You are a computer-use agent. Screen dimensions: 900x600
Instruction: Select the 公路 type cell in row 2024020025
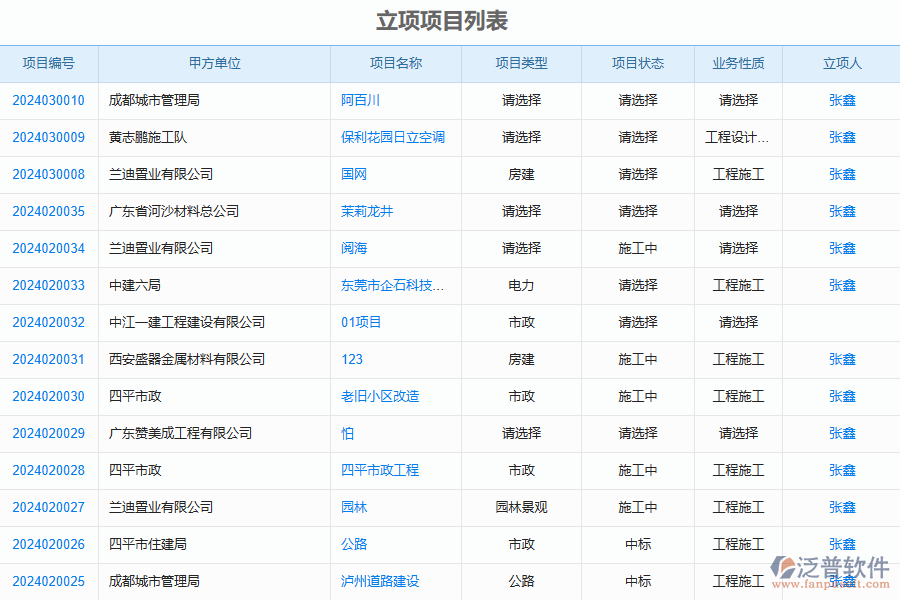click(x=522, y=582)
